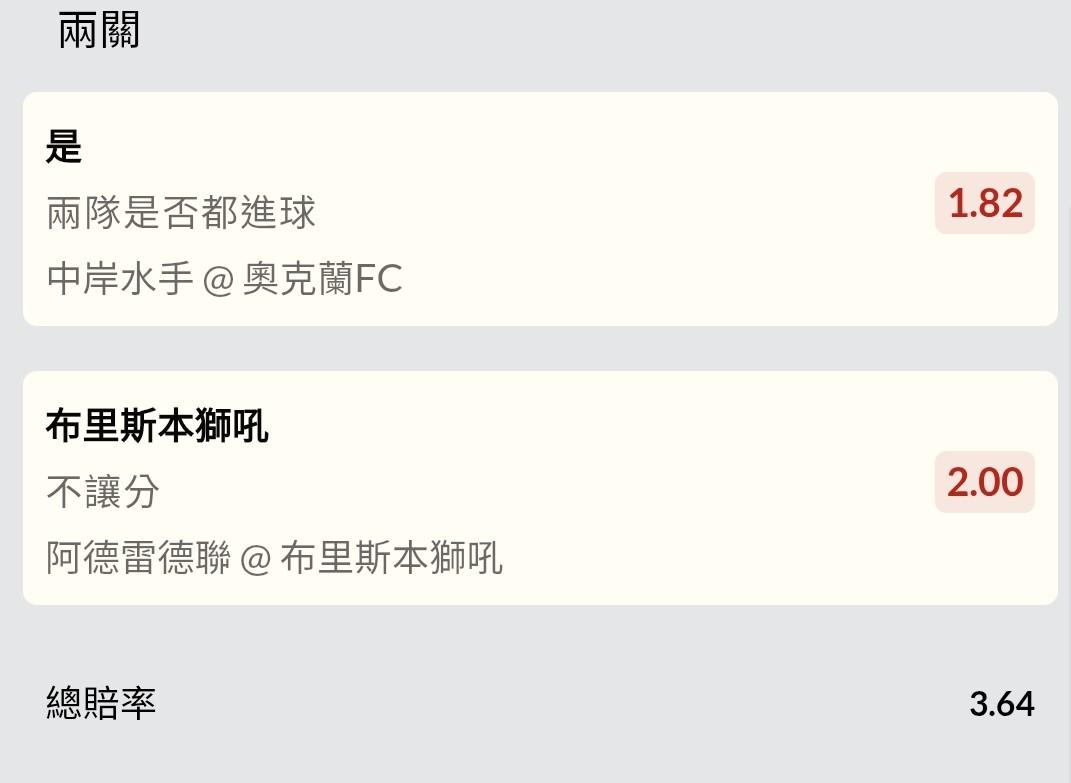Click the 2.00 odds badge
1071x783 pixels.
pyautogui.click(x=985, y=482)
